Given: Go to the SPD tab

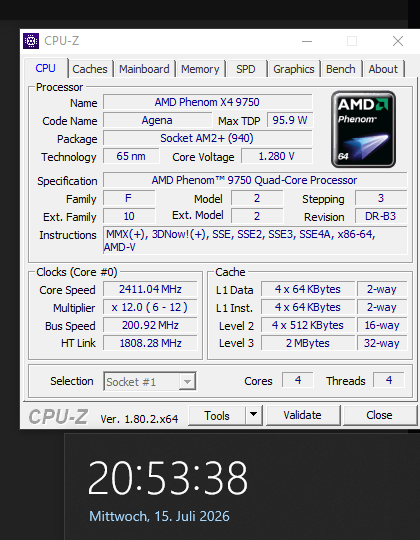Looking at the screenshot, I should [x=246, y=69].
